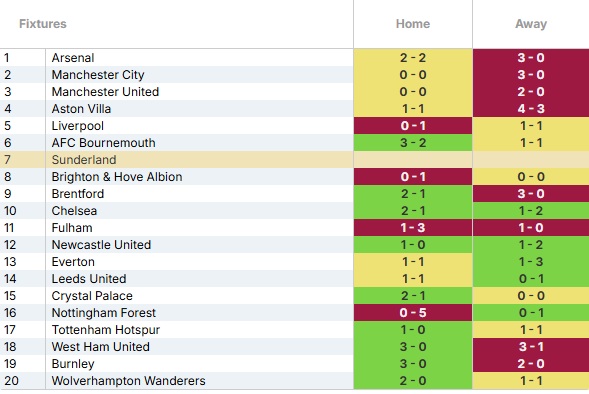Open the Arsenal team link
This screenshot has height=394, width=589.
click(x=73, y=58)
